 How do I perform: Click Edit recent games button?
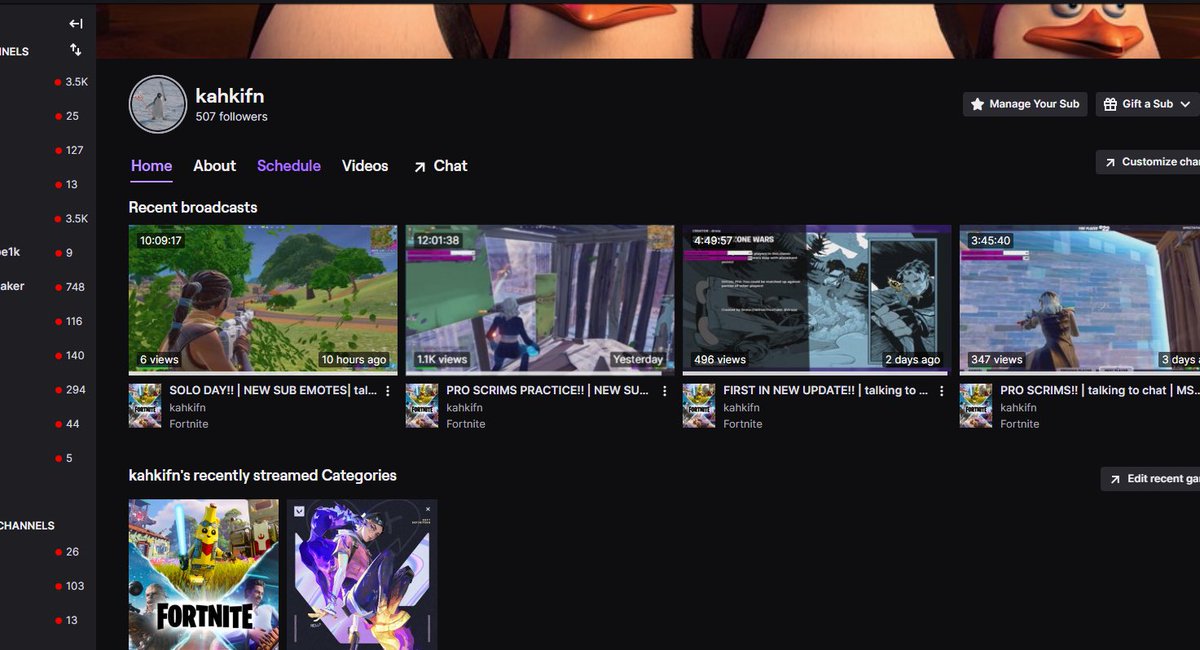tap(1151, 479)
